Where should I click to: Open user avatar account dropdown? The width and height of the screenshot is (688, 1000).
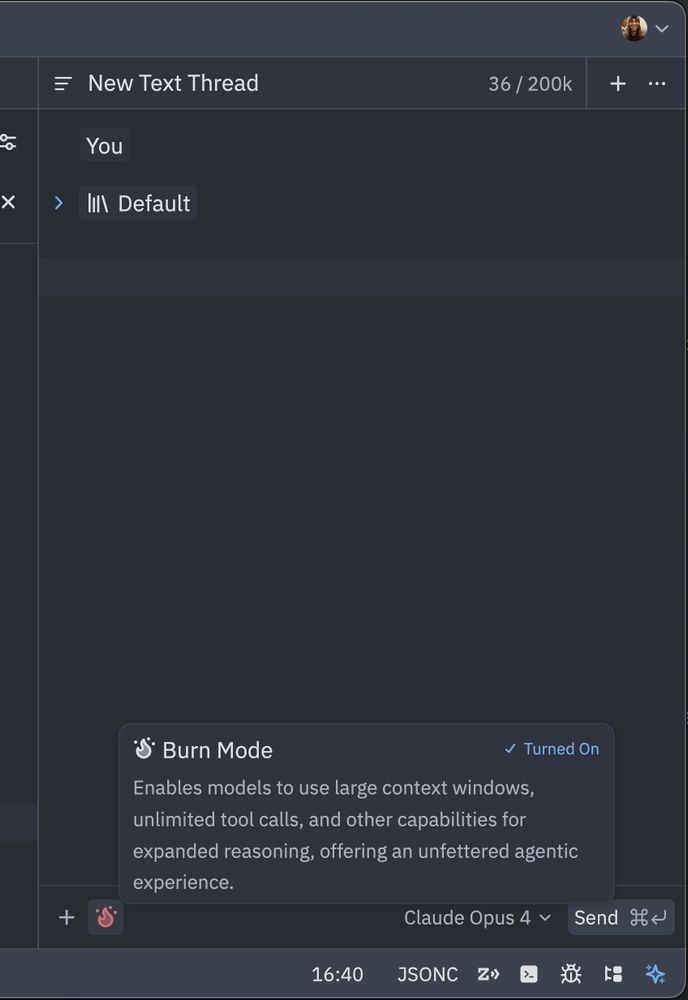pos(645,28)
